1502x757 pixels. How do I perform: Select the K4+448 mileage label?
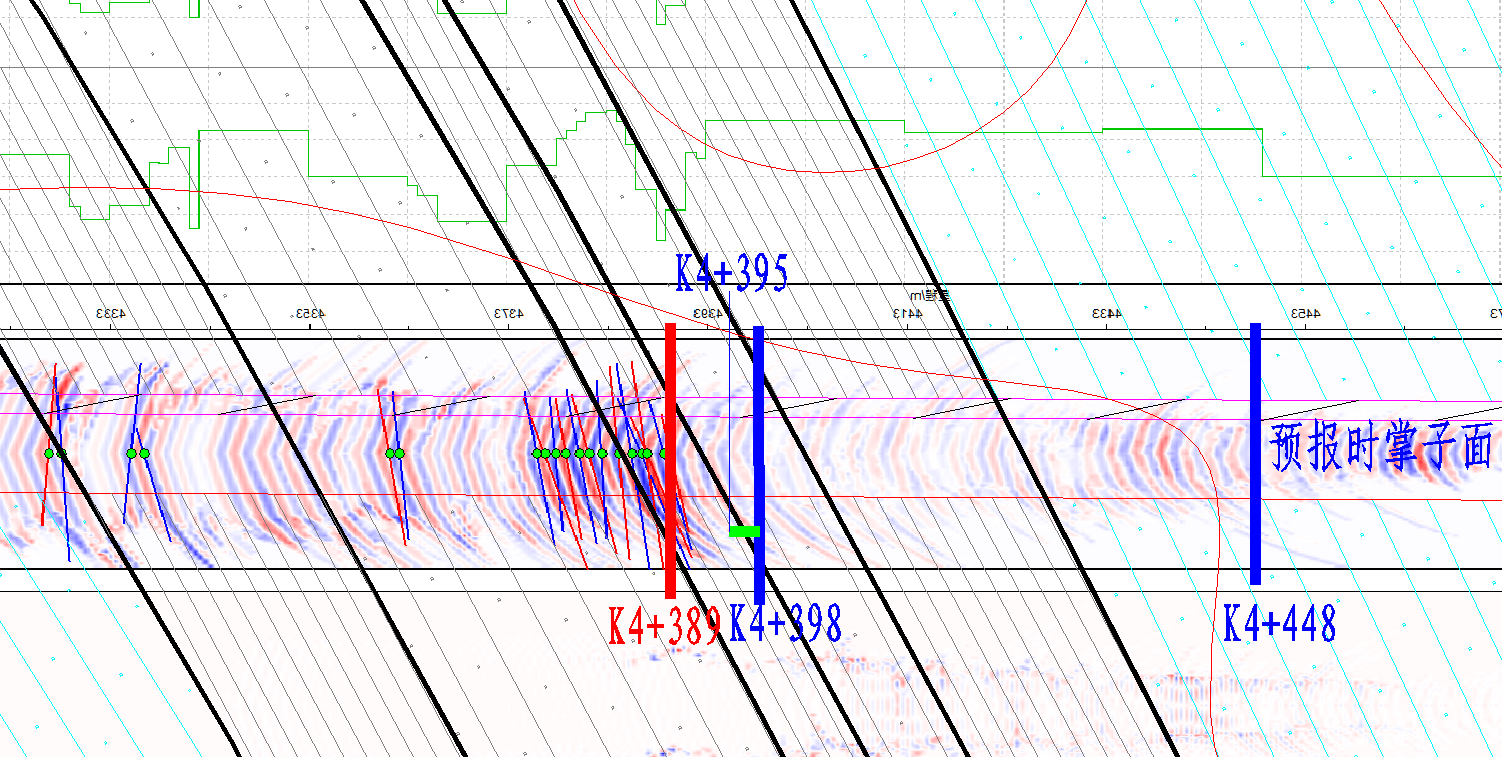click(1280, 624)
